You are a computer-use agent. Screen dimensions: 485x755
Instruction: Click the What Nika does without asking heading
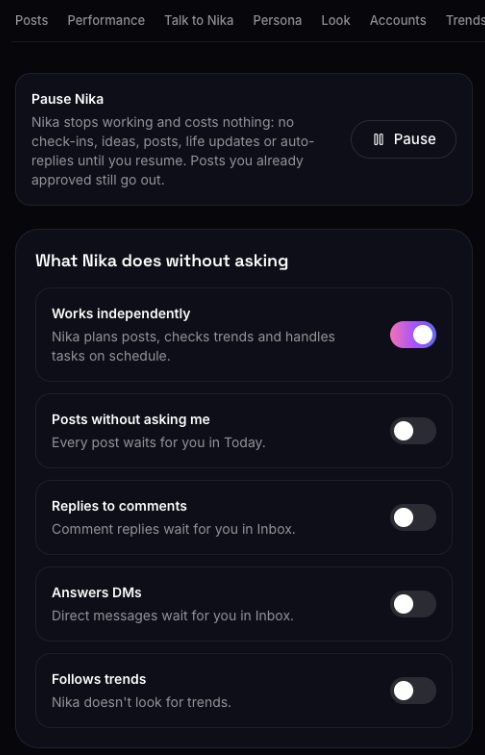(162, 260)
